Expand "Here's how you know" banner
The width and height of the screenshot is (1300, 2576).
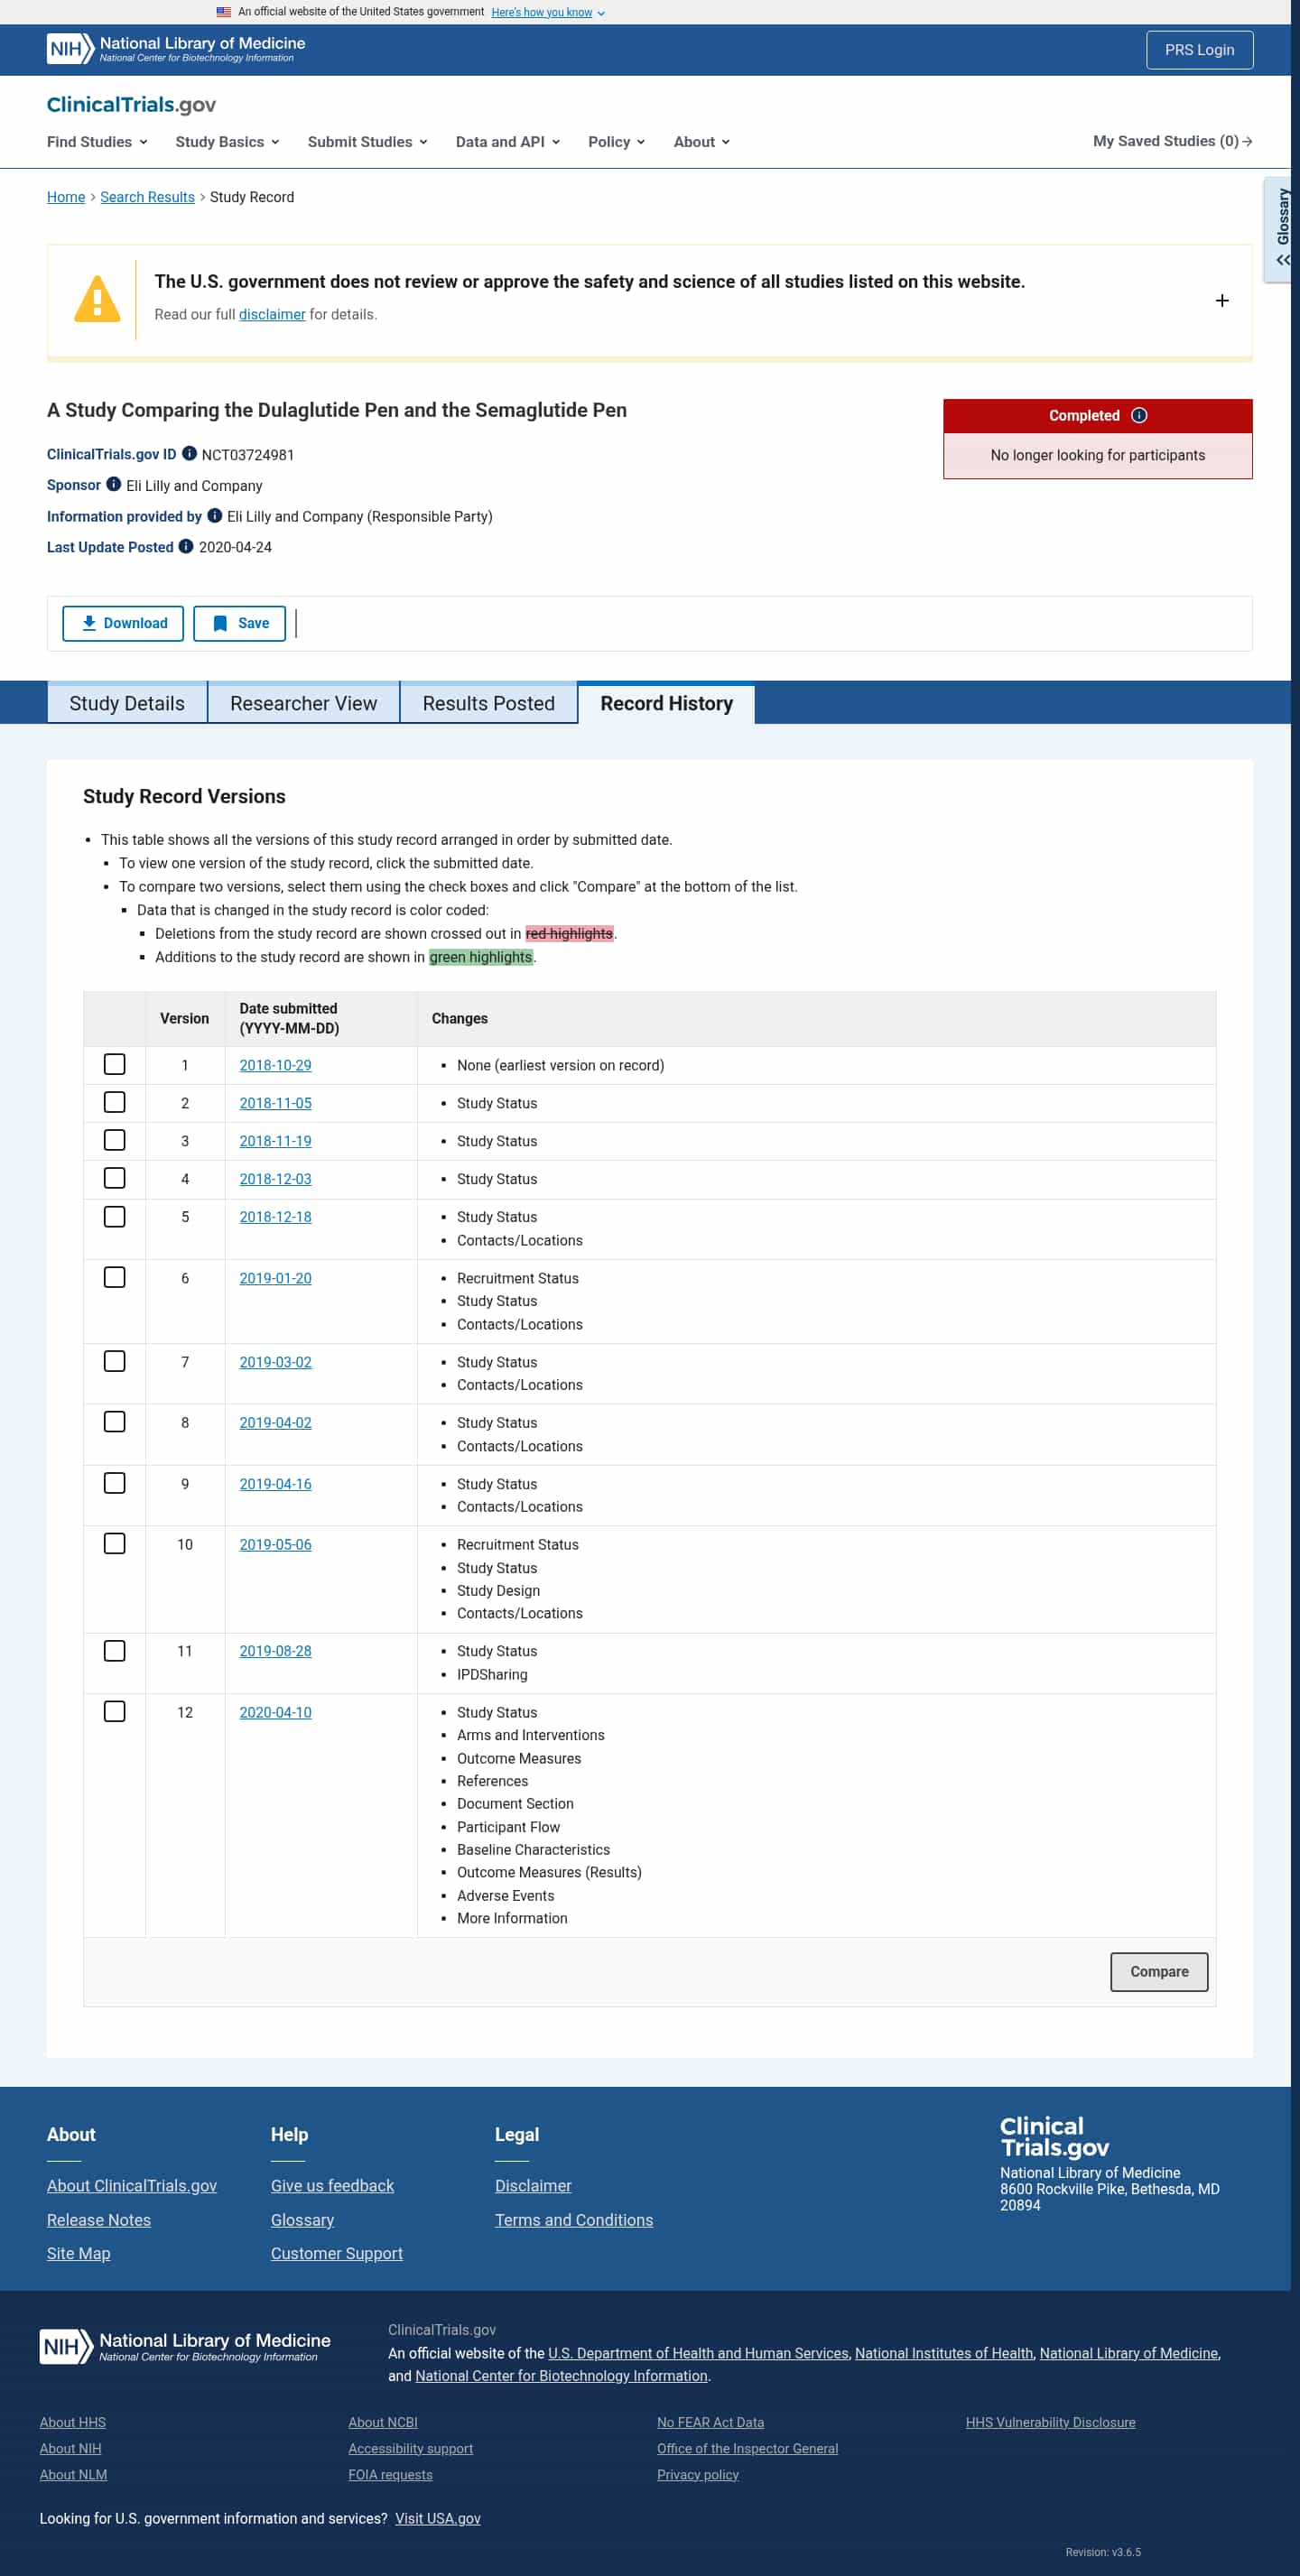[x=548, y=12]
